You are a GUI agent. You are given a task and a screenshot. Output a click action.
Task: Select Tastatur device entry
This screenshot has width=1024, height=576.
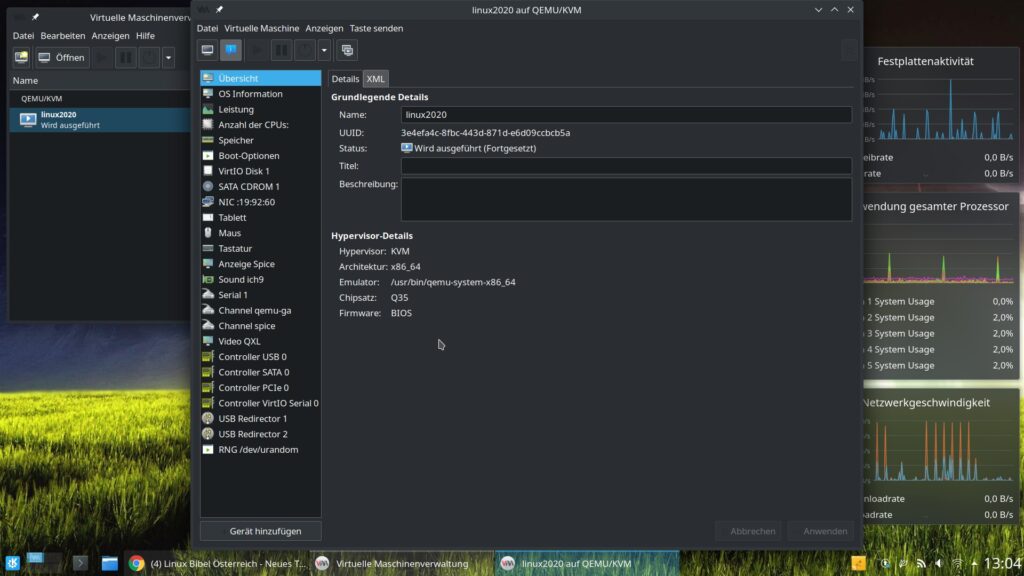[x=261, y=248]
